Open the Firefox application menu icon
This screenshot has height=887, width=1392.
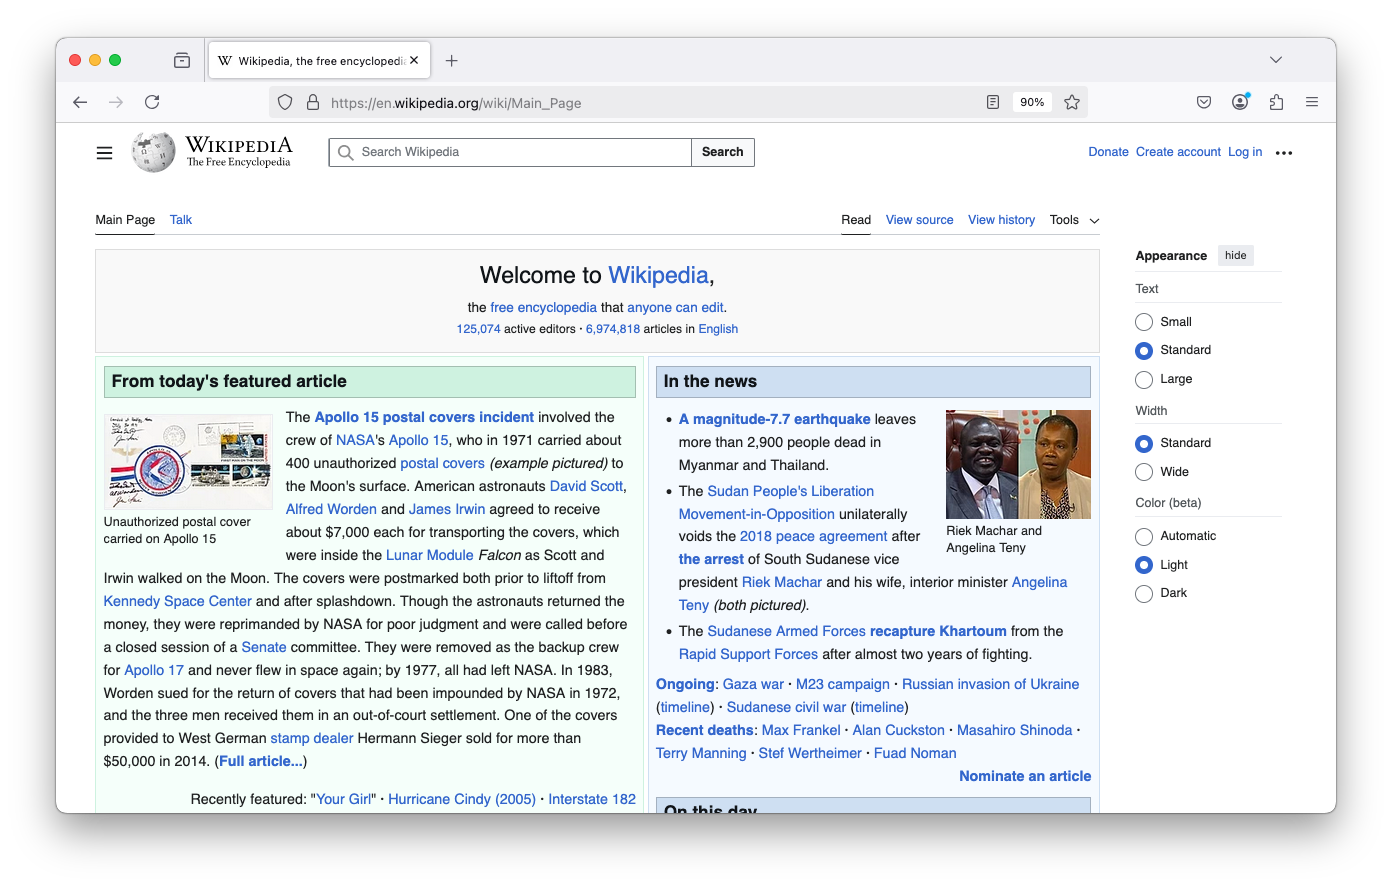[1312, 102]
